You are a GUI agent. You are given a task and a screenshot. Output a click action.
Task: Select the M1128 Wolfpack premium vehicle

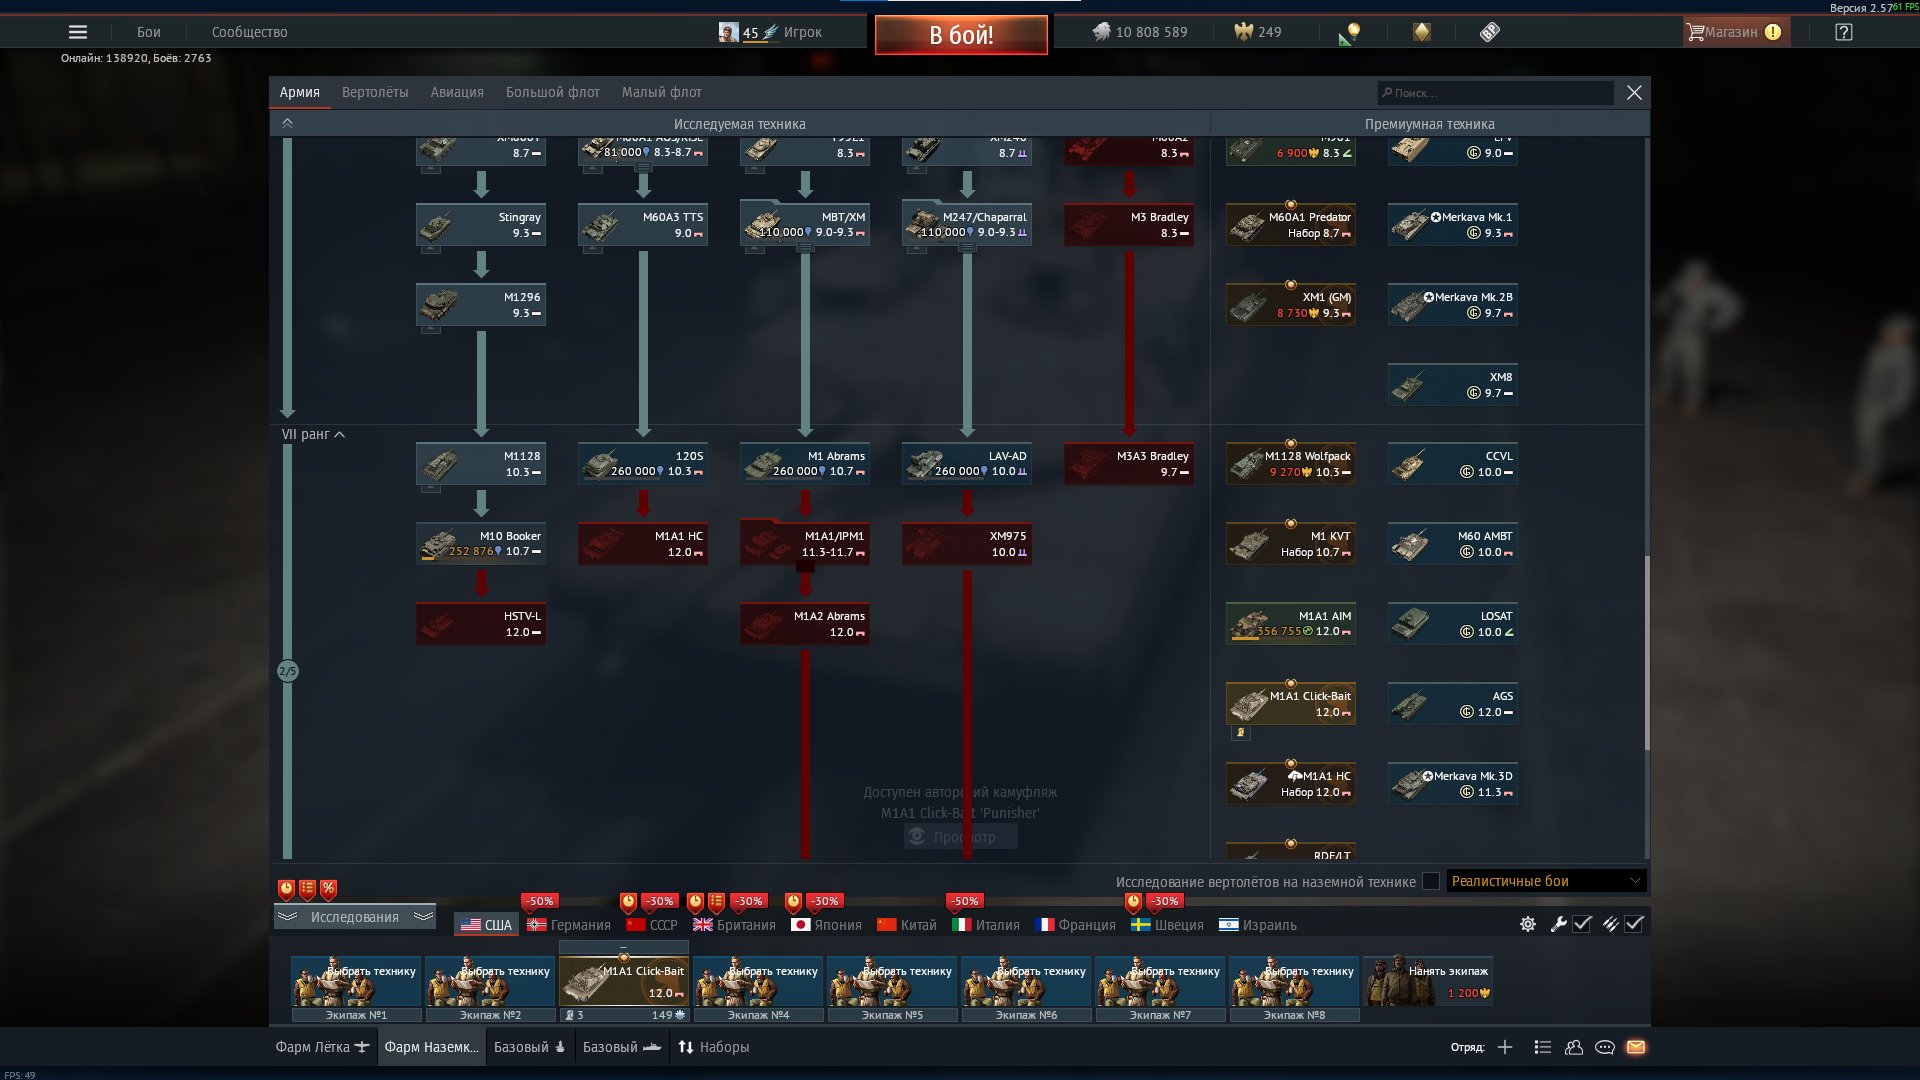pyautogui.click(x=1291, y=464)
